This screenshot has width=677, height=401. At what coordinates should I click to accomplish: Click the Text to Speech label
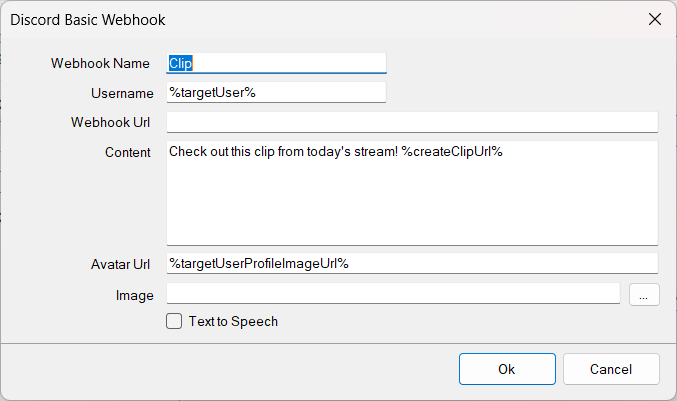click(x=233, y=322)
